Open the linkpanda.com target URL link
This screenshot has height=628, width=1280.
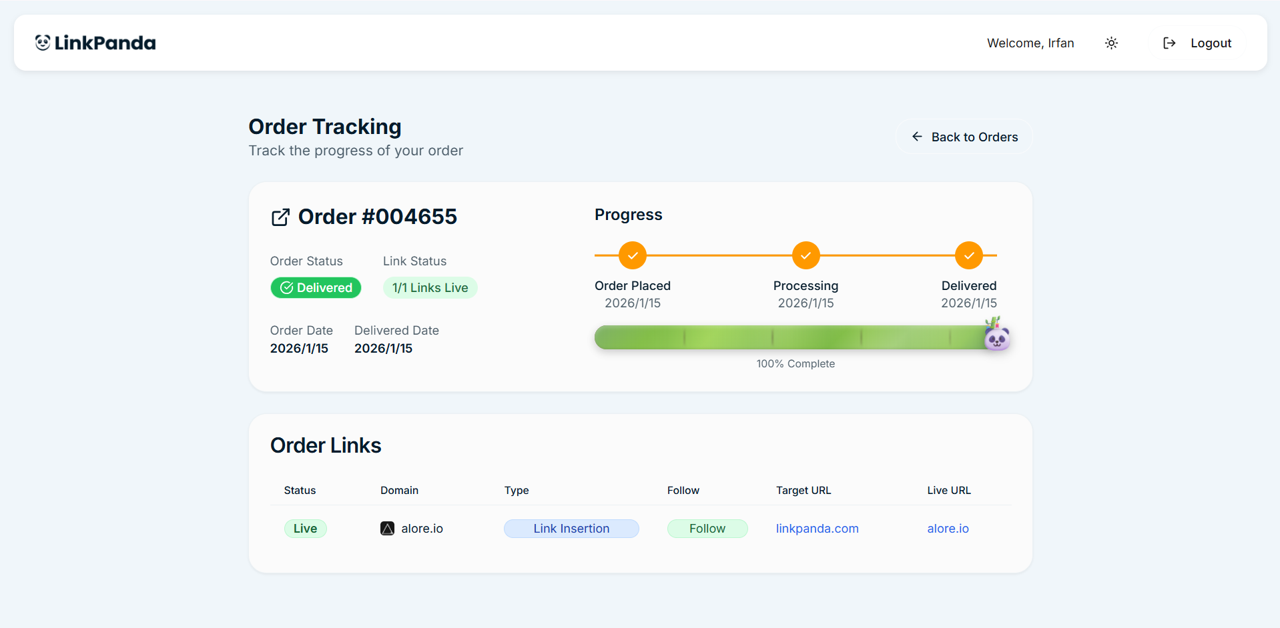(x=817, y=528)
